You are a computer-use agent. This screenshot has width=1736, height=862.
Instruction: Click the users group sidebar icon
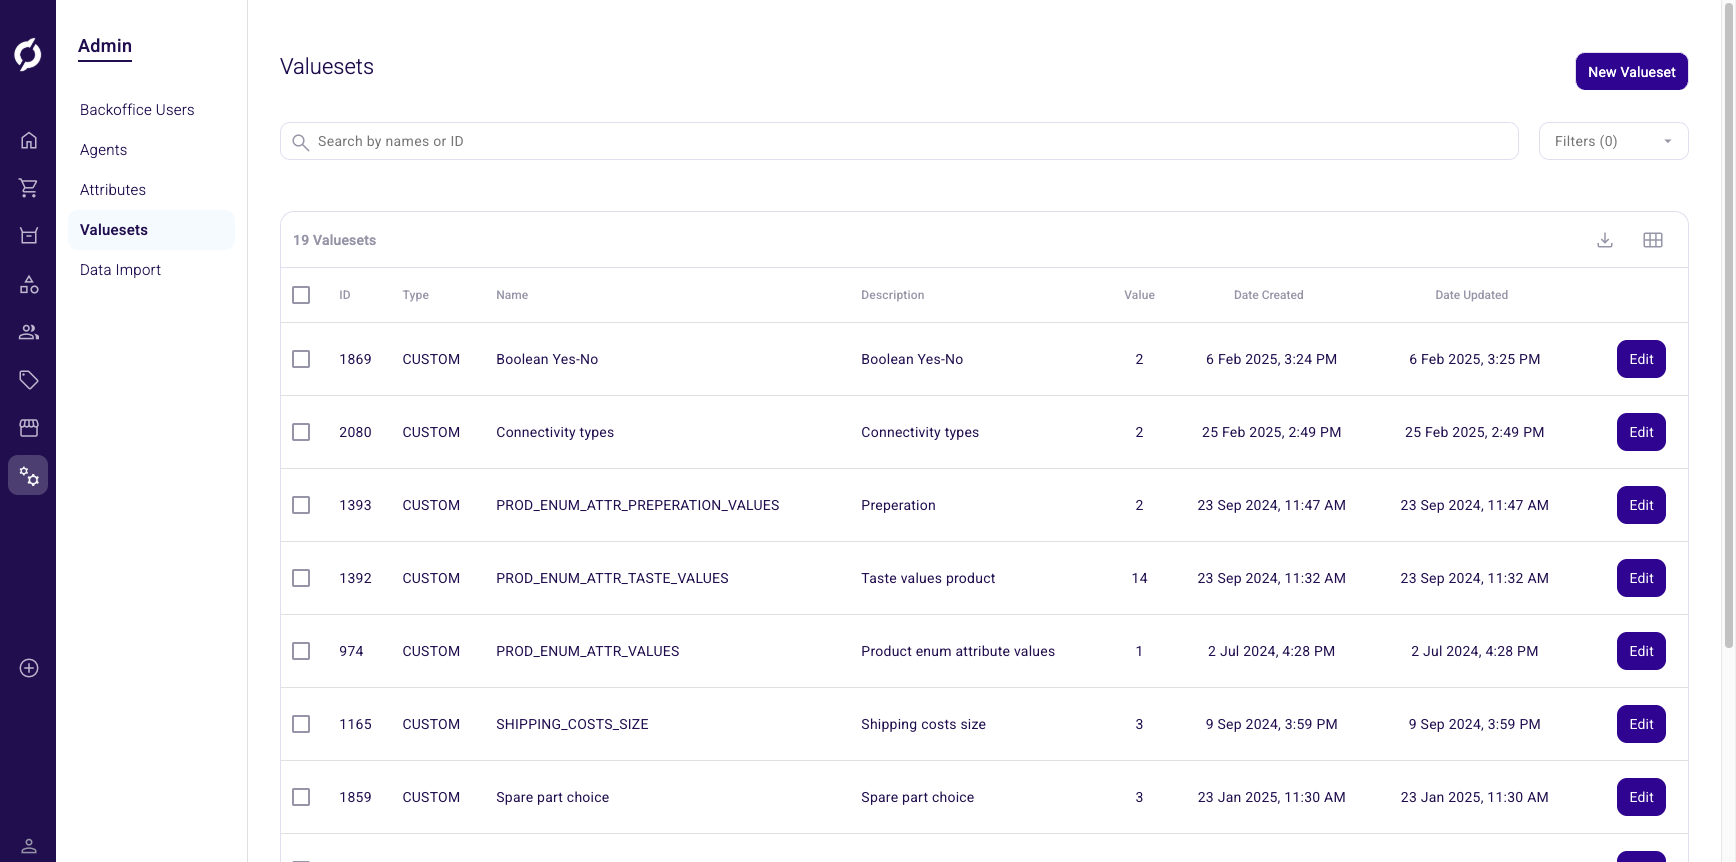[x=29, y=332]
